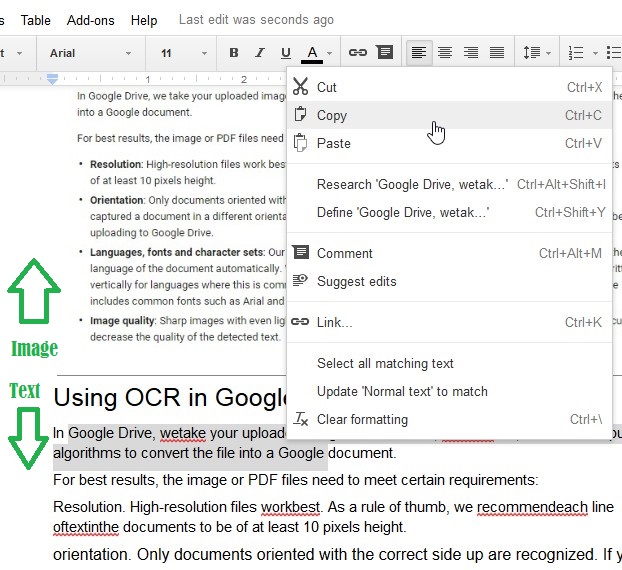Align text right

pyautogui.click(x=471, y=52)
